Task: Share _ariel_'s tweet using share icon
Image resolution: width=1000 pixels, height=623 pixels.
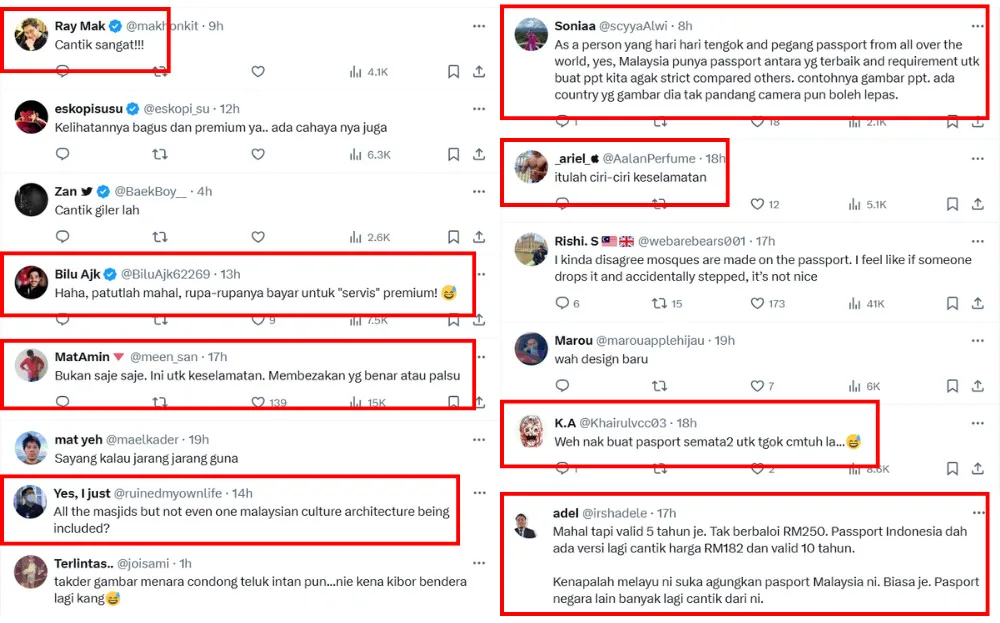Action: (977, 204)
